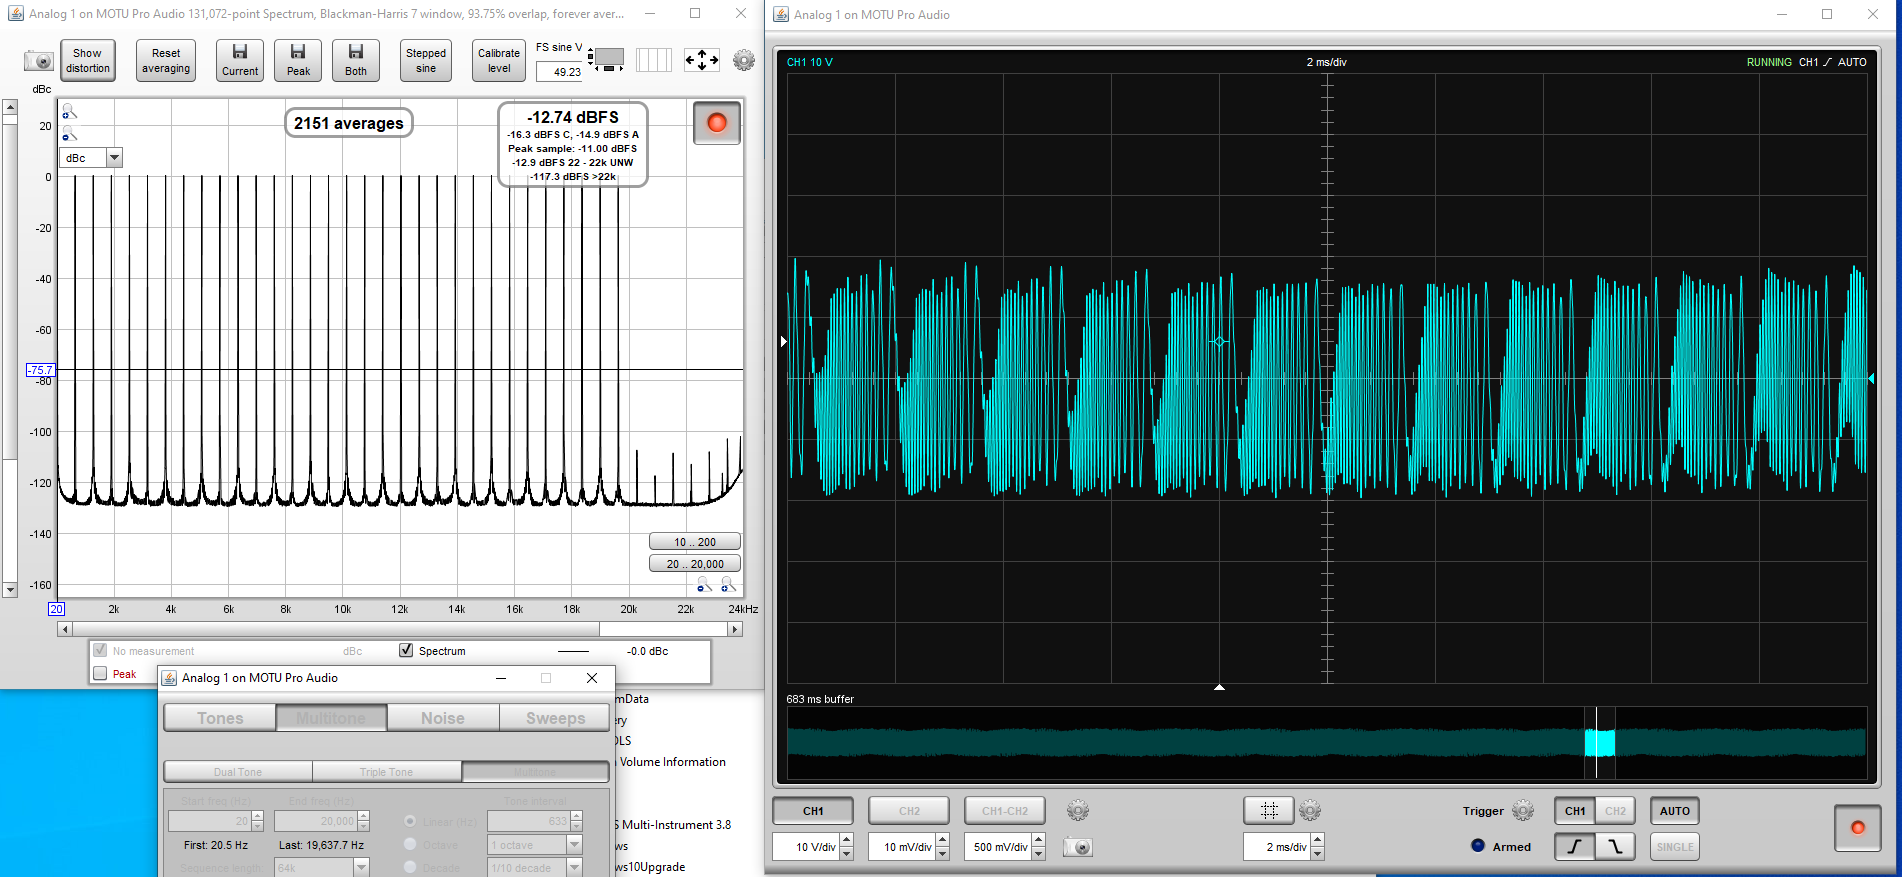This screenshot has height=877, width=1902.
Task: Toggle scope CH1 display button
Action: tap(813, 810)
